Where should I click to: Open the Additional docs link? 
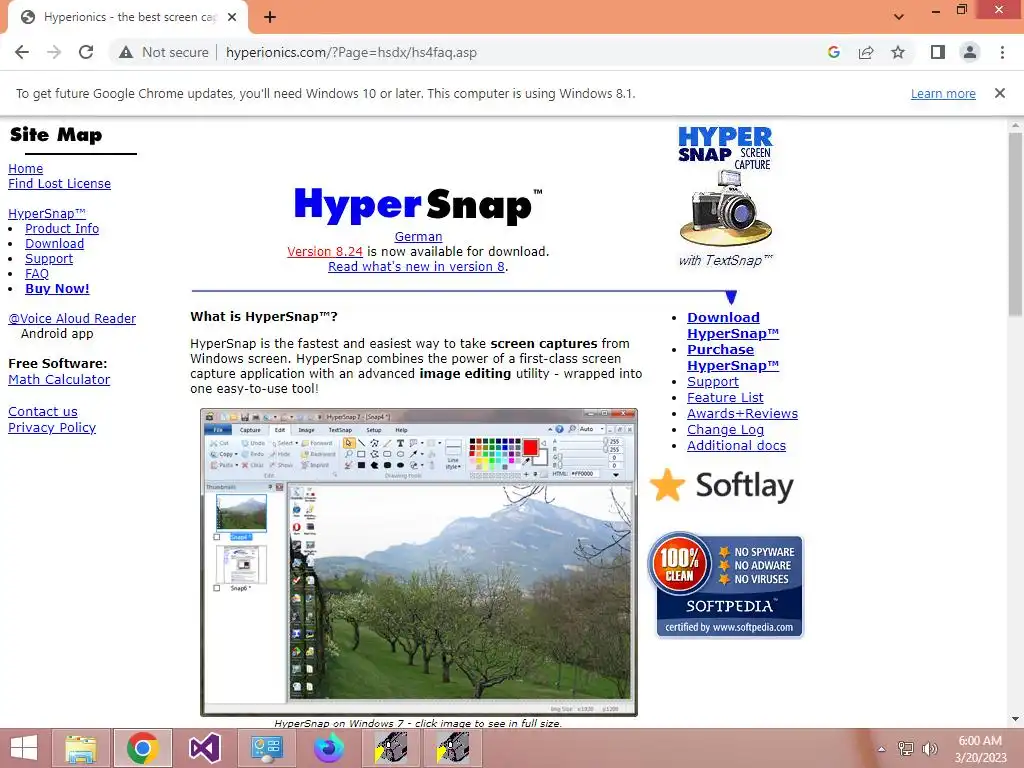tap(736, 446)
